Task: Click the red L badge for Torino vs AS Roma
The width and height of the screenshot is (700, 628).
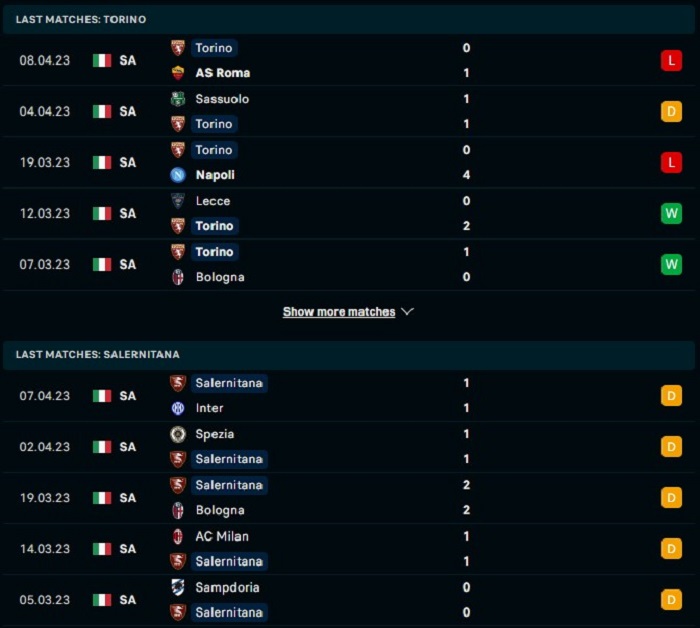Action: [x=671, y=61]
